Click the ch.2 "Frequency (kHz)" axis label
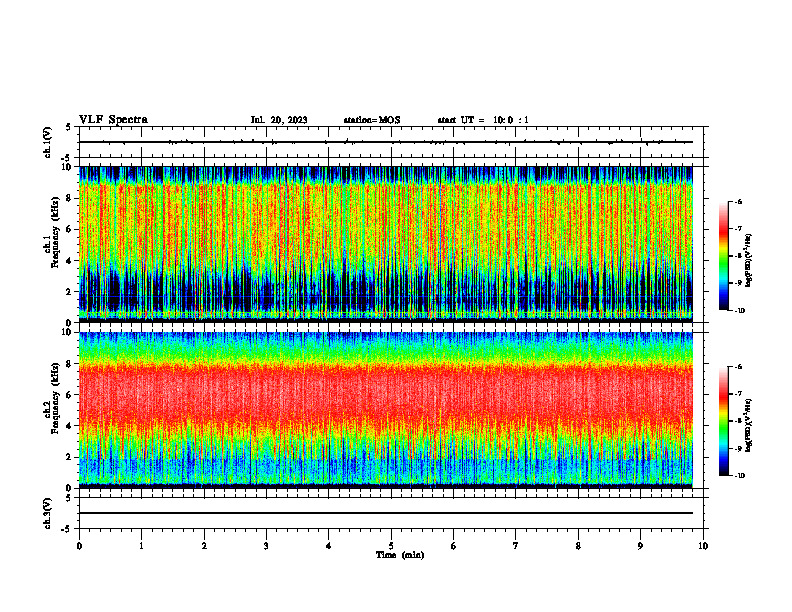The height and width of the screenshot is (612, 792). (55, 398)
